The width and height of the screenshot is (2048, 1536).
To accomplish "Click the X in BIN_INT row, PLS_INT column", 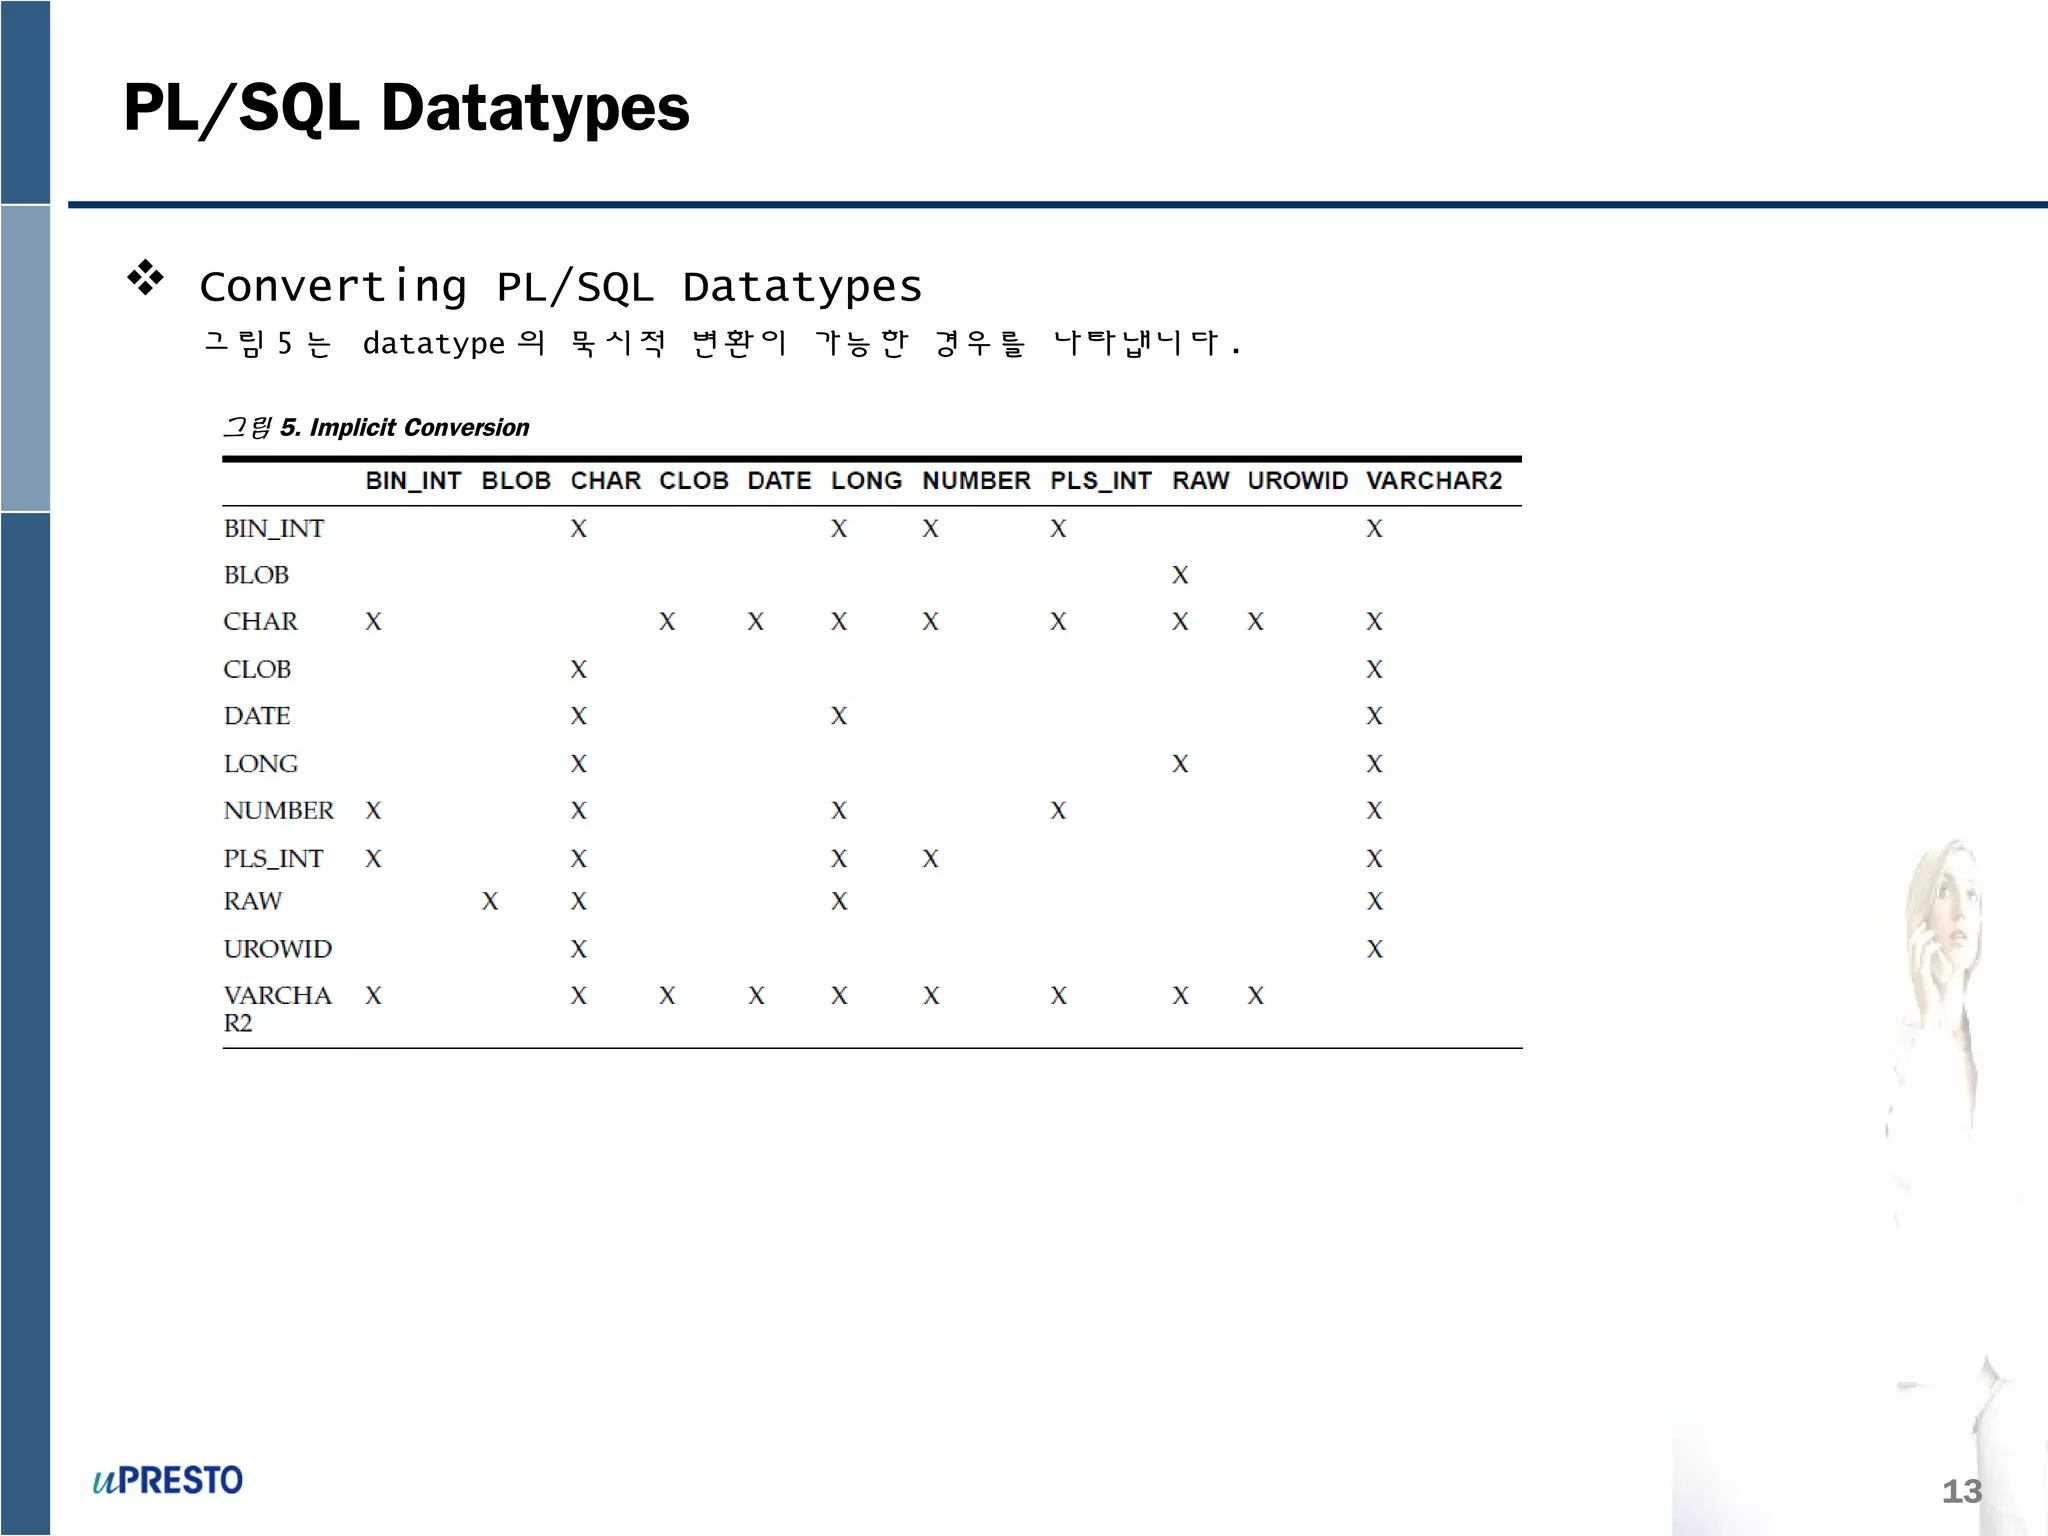I will [x=1058, y=529].
